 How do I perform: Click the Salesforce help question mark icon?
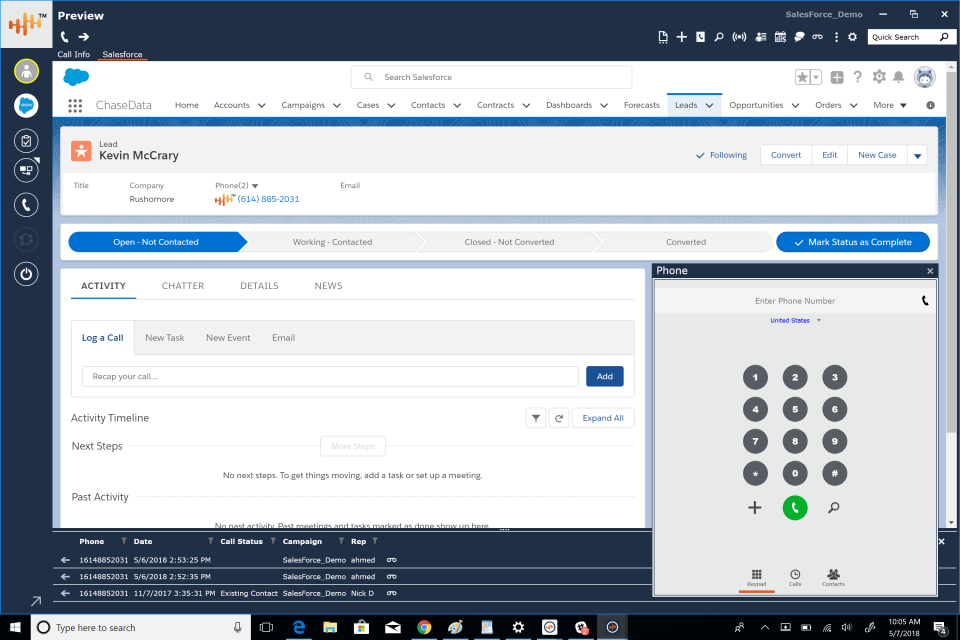click(857, 77)
